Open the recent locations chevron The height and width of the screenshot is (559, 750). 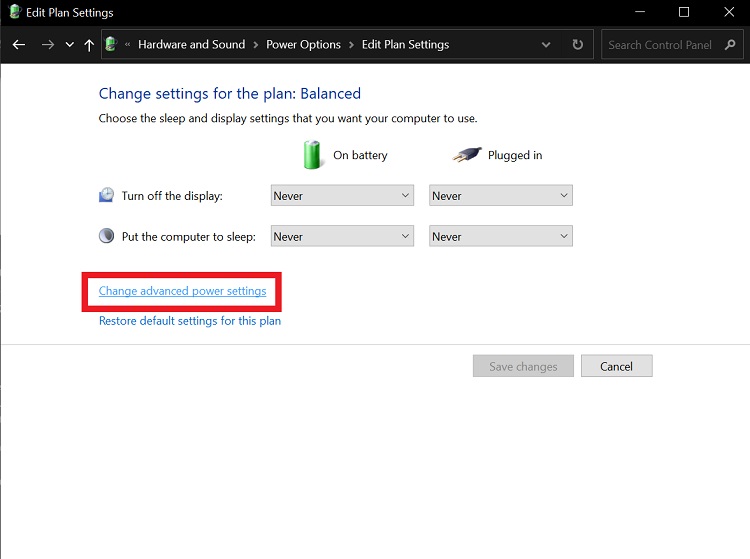point(69,45)
